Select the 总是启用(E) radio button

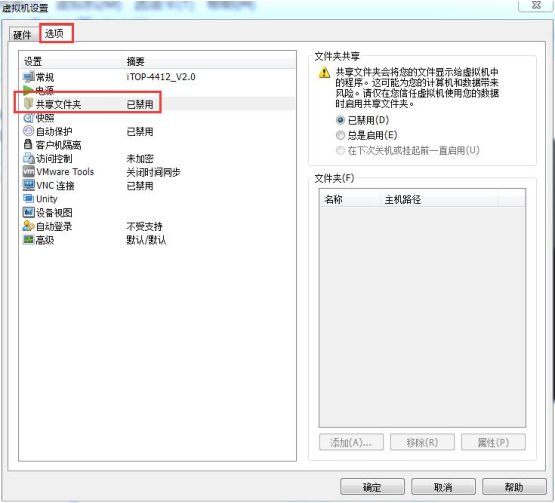(x=340, y=135)
